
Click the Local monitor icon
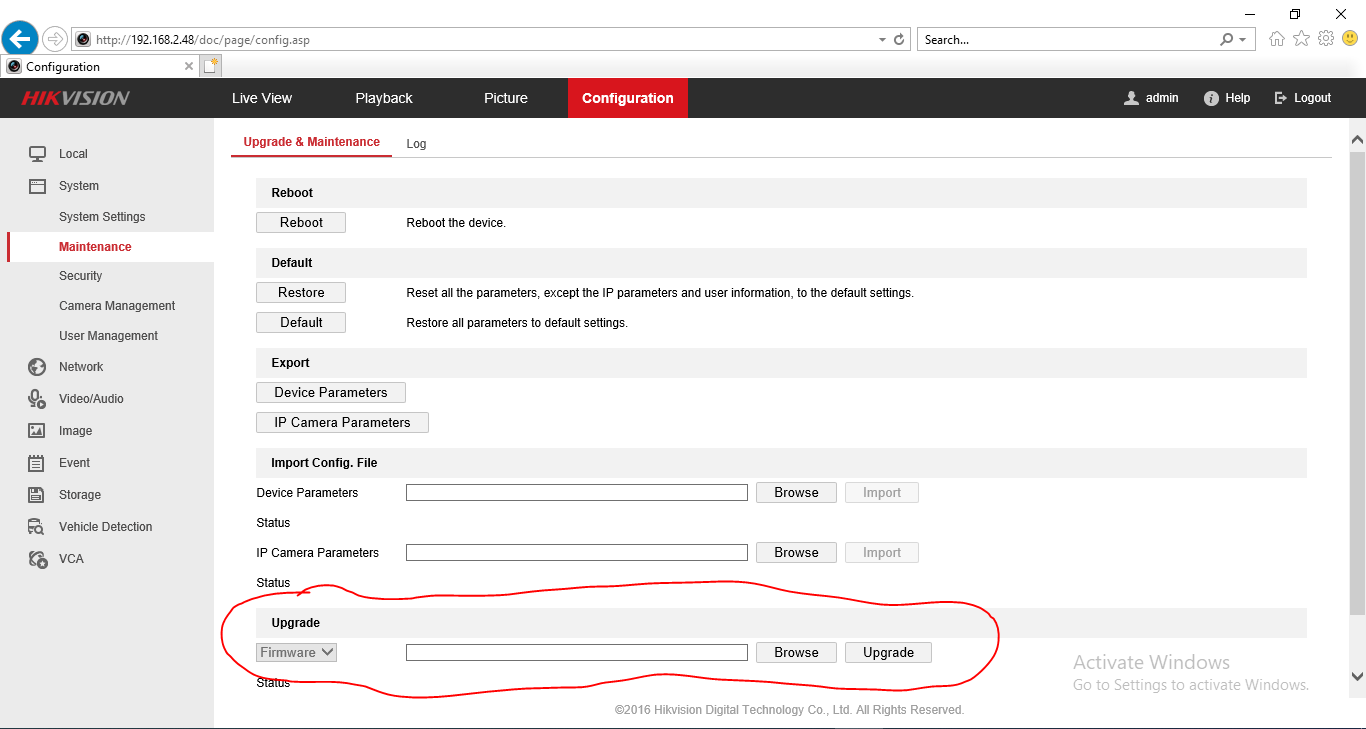(37, 154)
